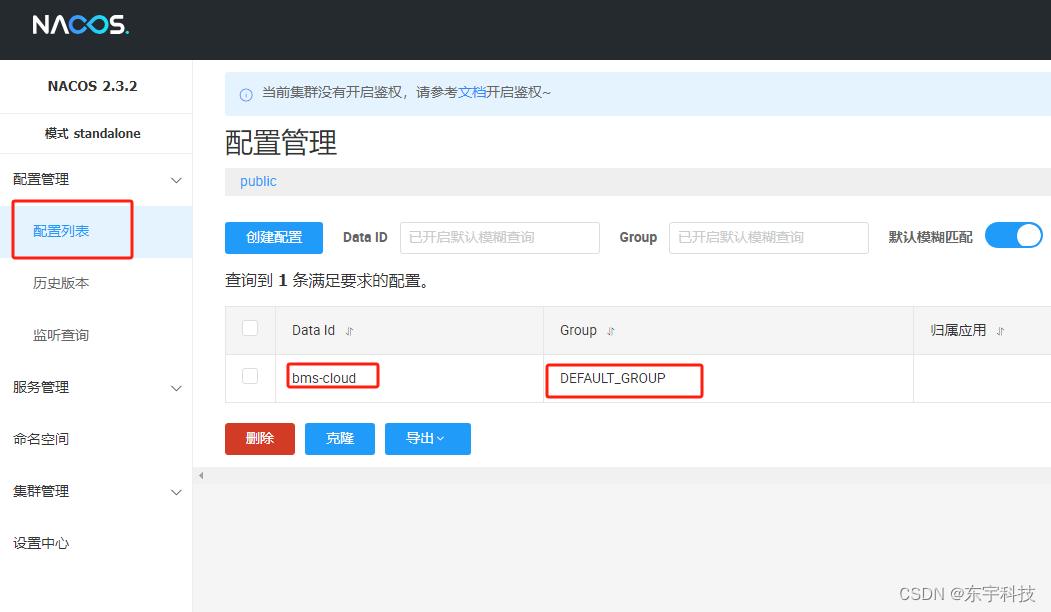Expand the 集群管理 sidebar section
The width and height of the screenshot is (1051, 612).
tap(96, 491)
